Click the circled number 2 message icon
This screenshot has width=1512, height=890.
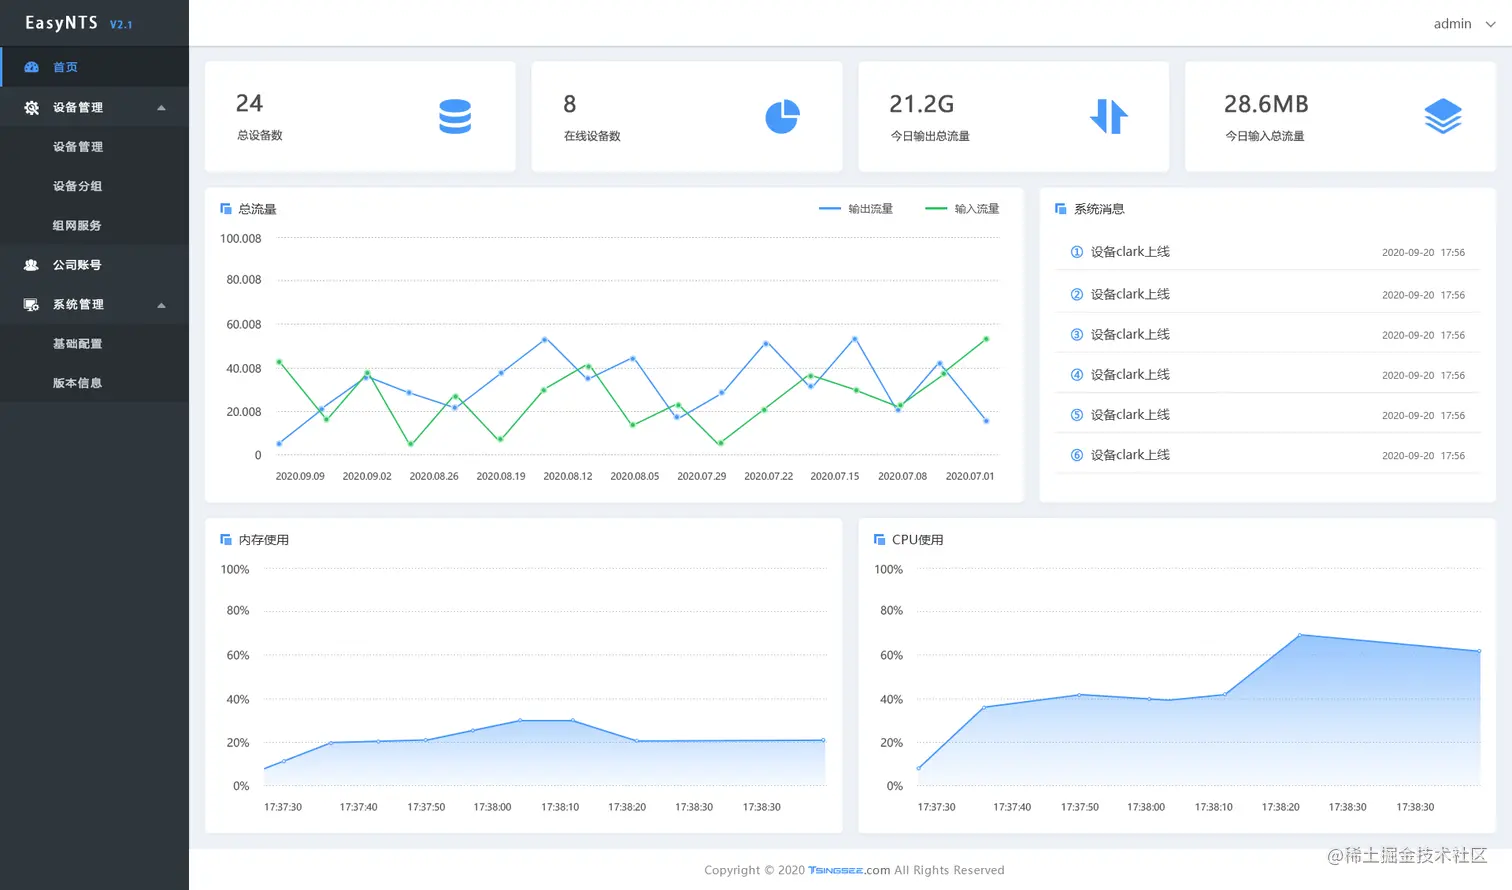tap(1077, 294)
